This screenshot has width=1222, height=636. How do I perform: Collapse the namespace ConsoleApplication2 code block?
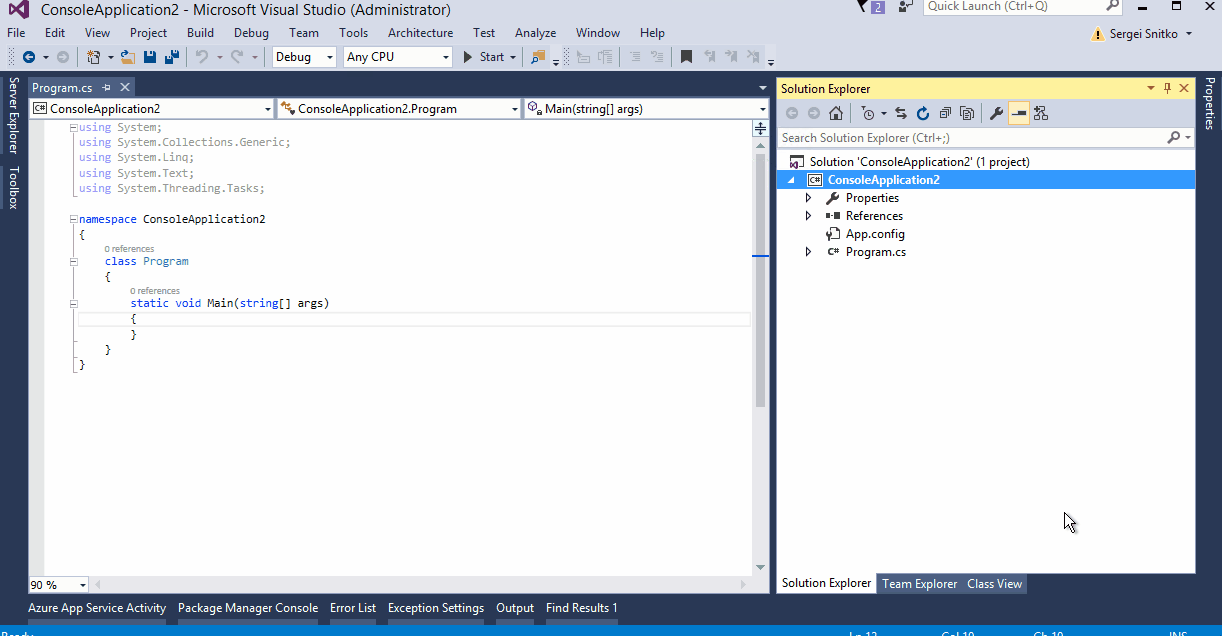(x=73, y=218)
